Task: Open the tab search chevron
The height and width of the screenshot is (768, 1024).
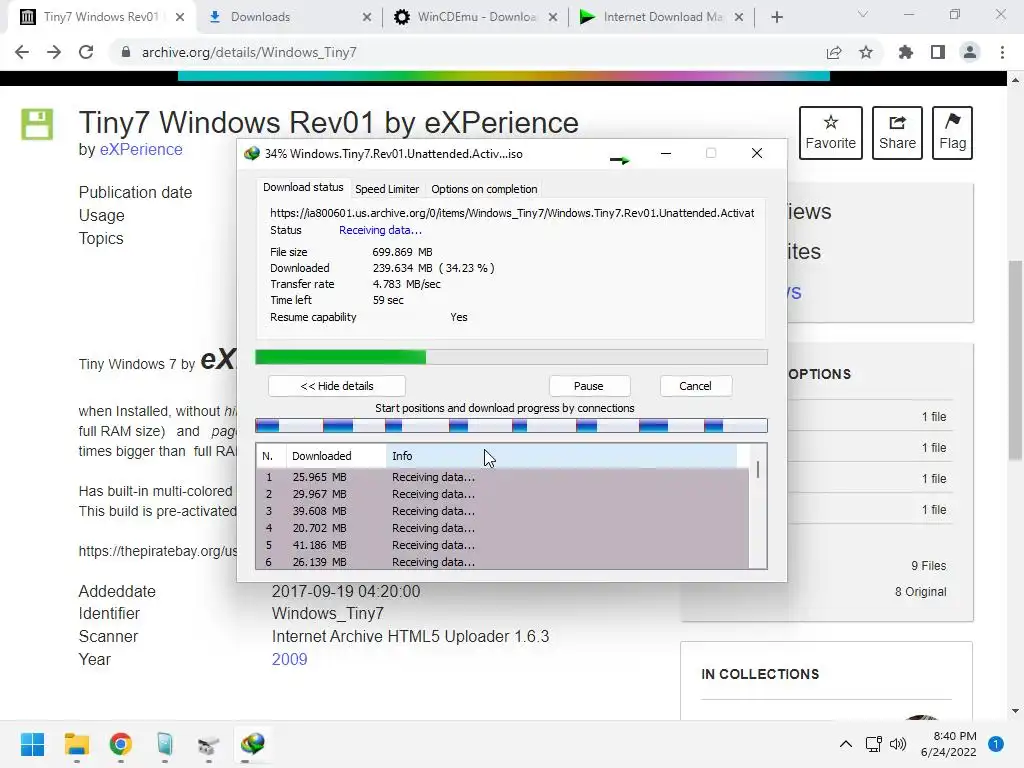Action: (863, 14)
